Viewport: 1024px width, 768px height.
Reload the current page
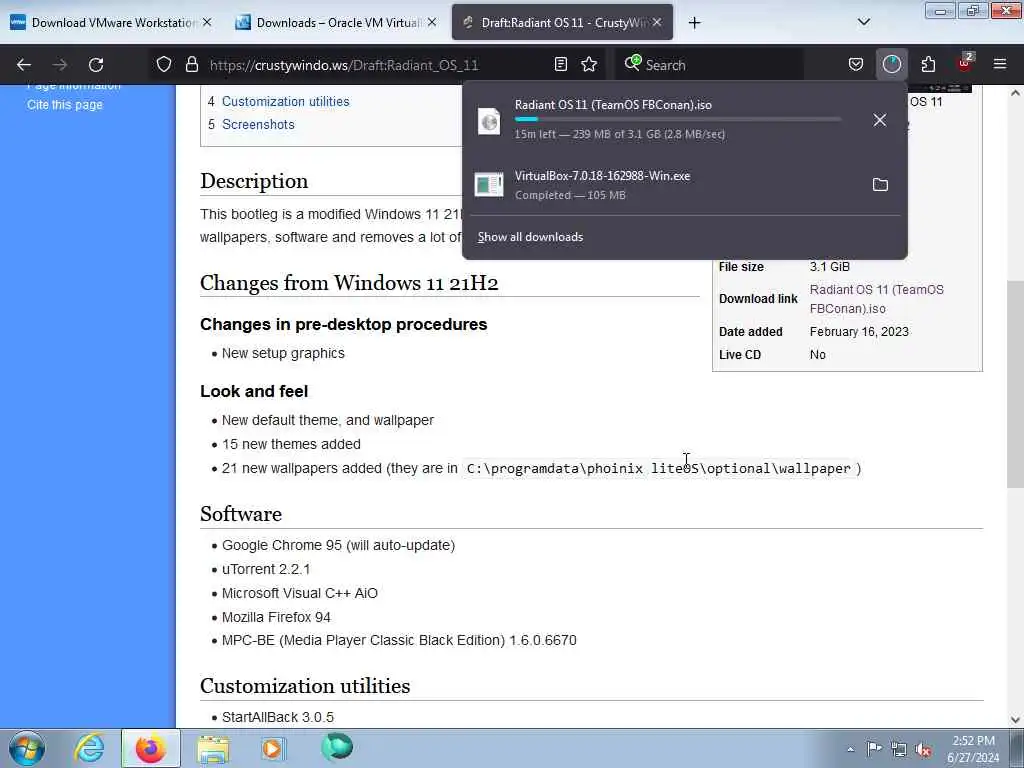[96, 65]
